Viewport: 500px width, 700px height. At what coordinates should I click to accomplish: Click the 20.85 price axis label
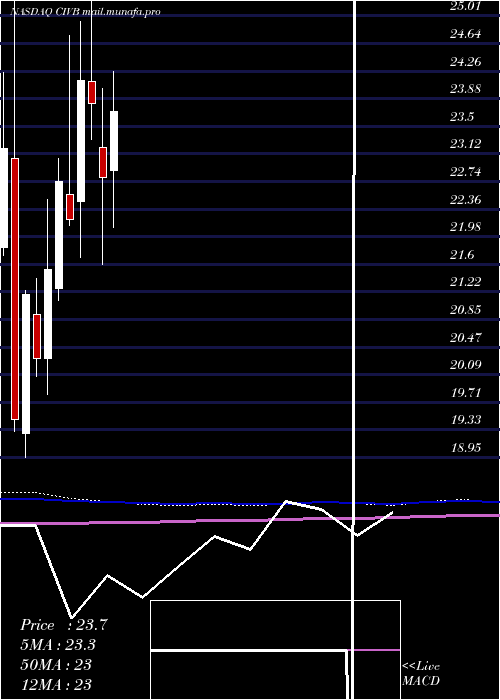pyautogui.click(x=466, y=309)
